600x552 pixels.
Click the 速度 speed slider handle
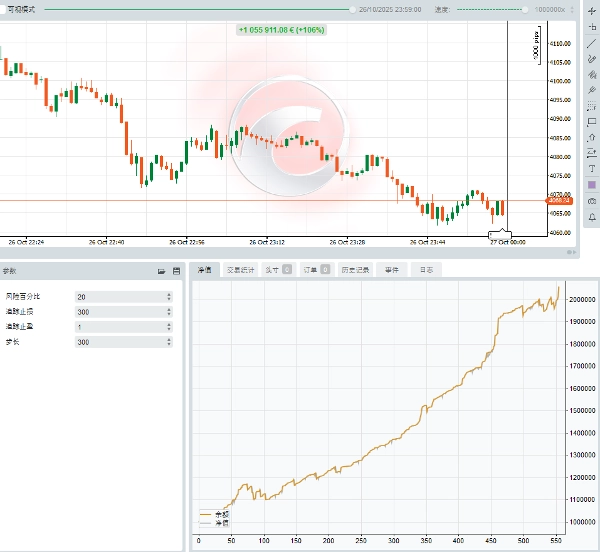click(x=525, y=10)
